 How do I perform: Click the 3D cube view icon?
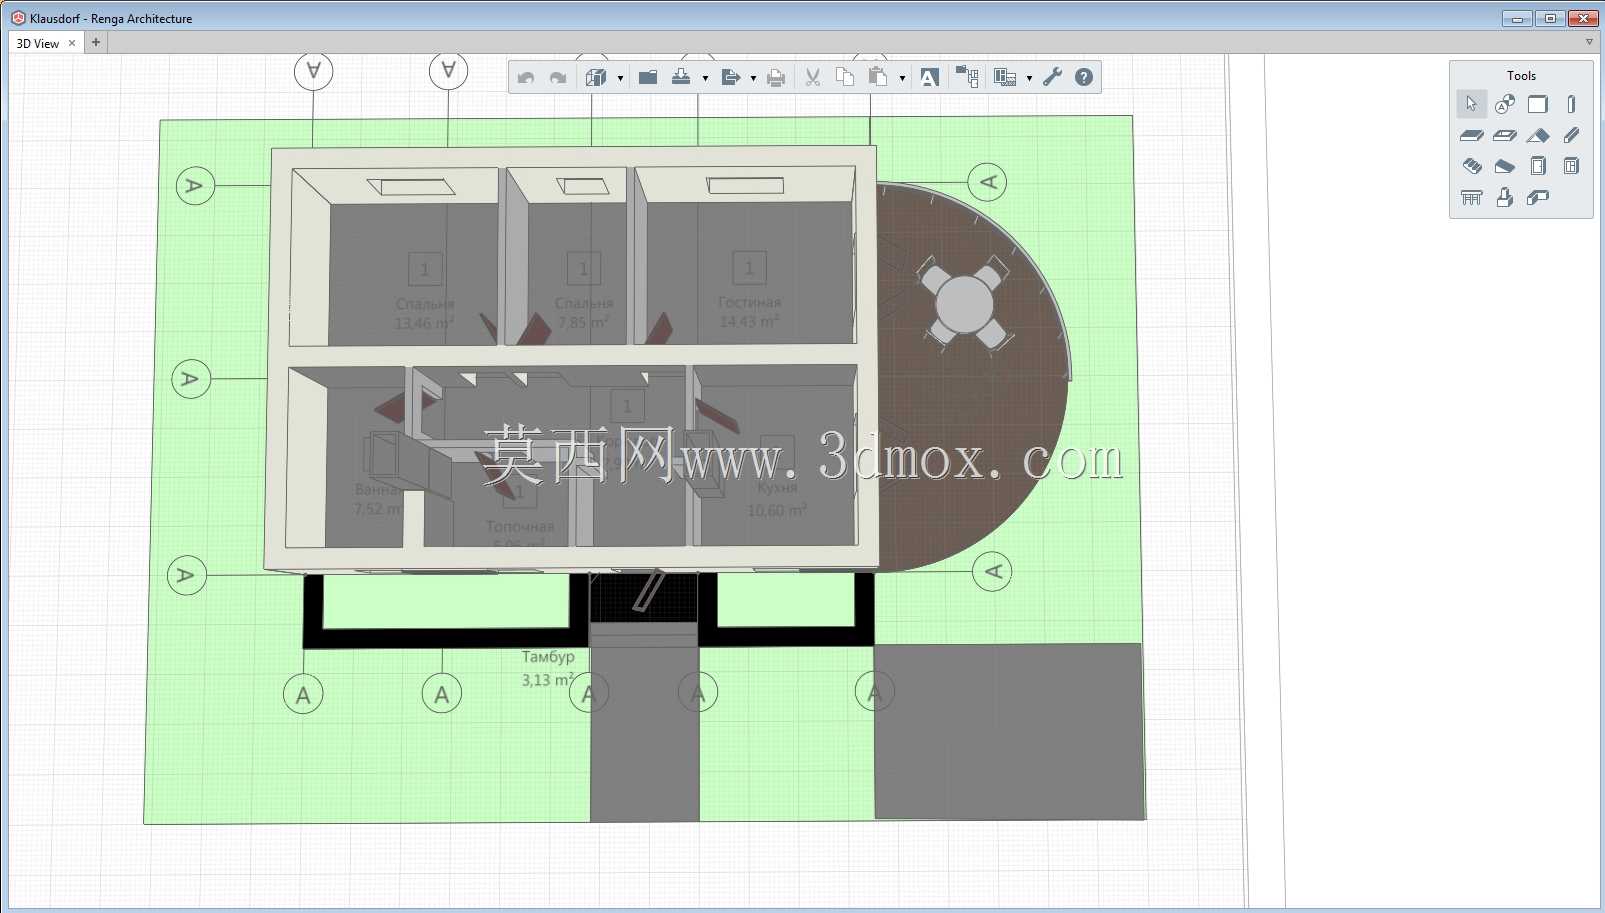click(596, 77)
